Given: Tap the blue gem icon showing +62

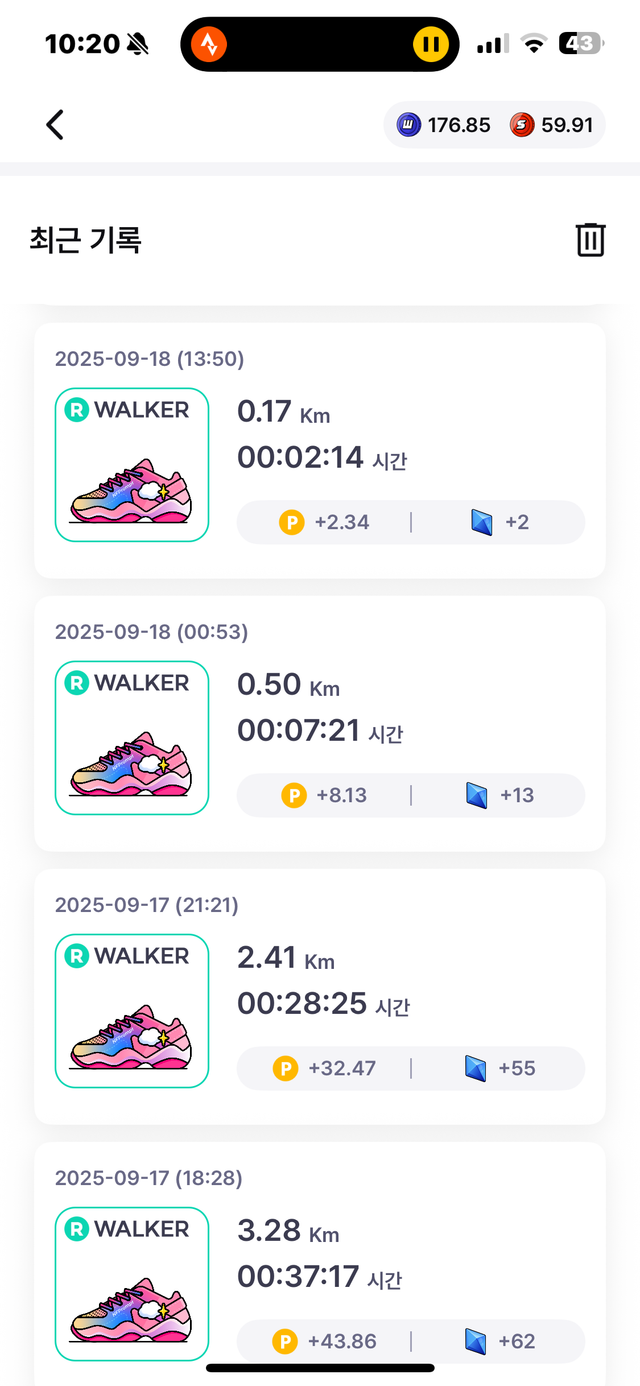Looking at the screenshot, I should (477, 1341).
